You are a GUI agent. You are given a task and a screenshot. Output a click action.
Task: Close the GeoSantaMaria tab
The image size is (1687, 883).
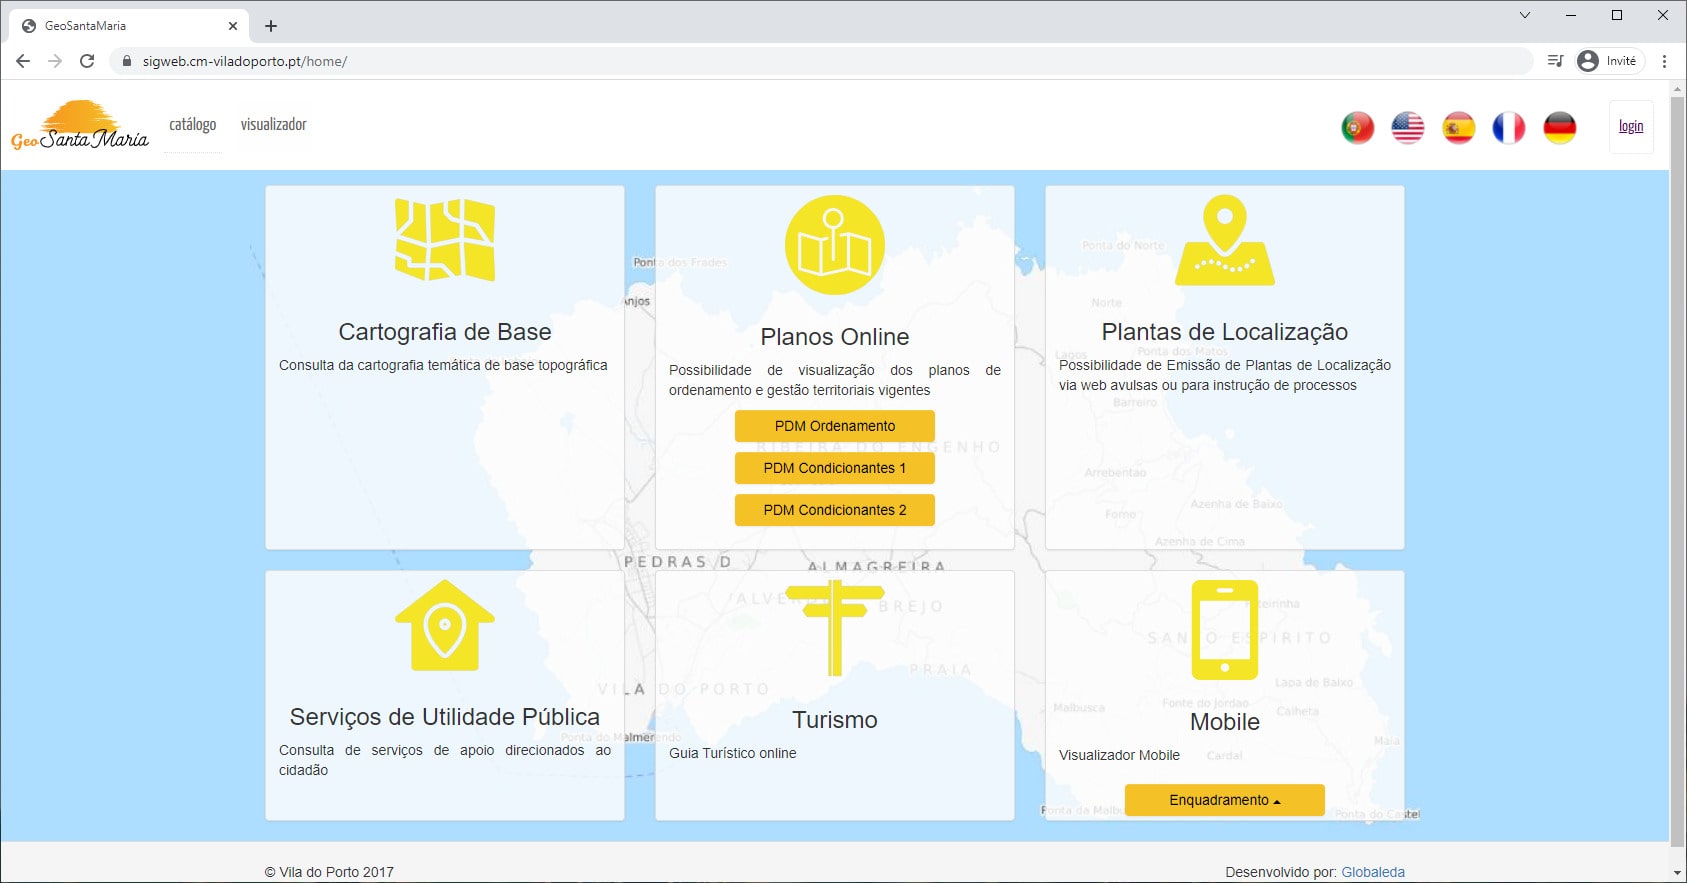tap(233, 26)
